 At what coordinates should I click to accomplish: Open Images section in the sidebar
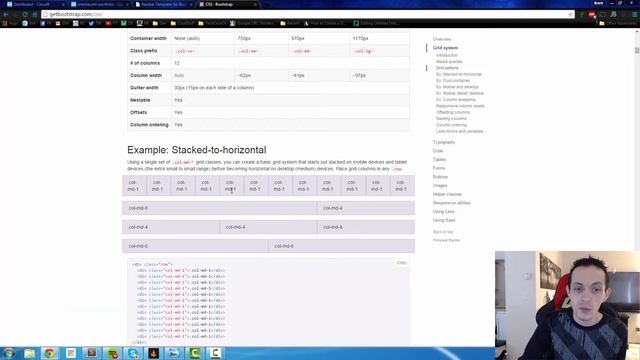(x=440, y=186)
